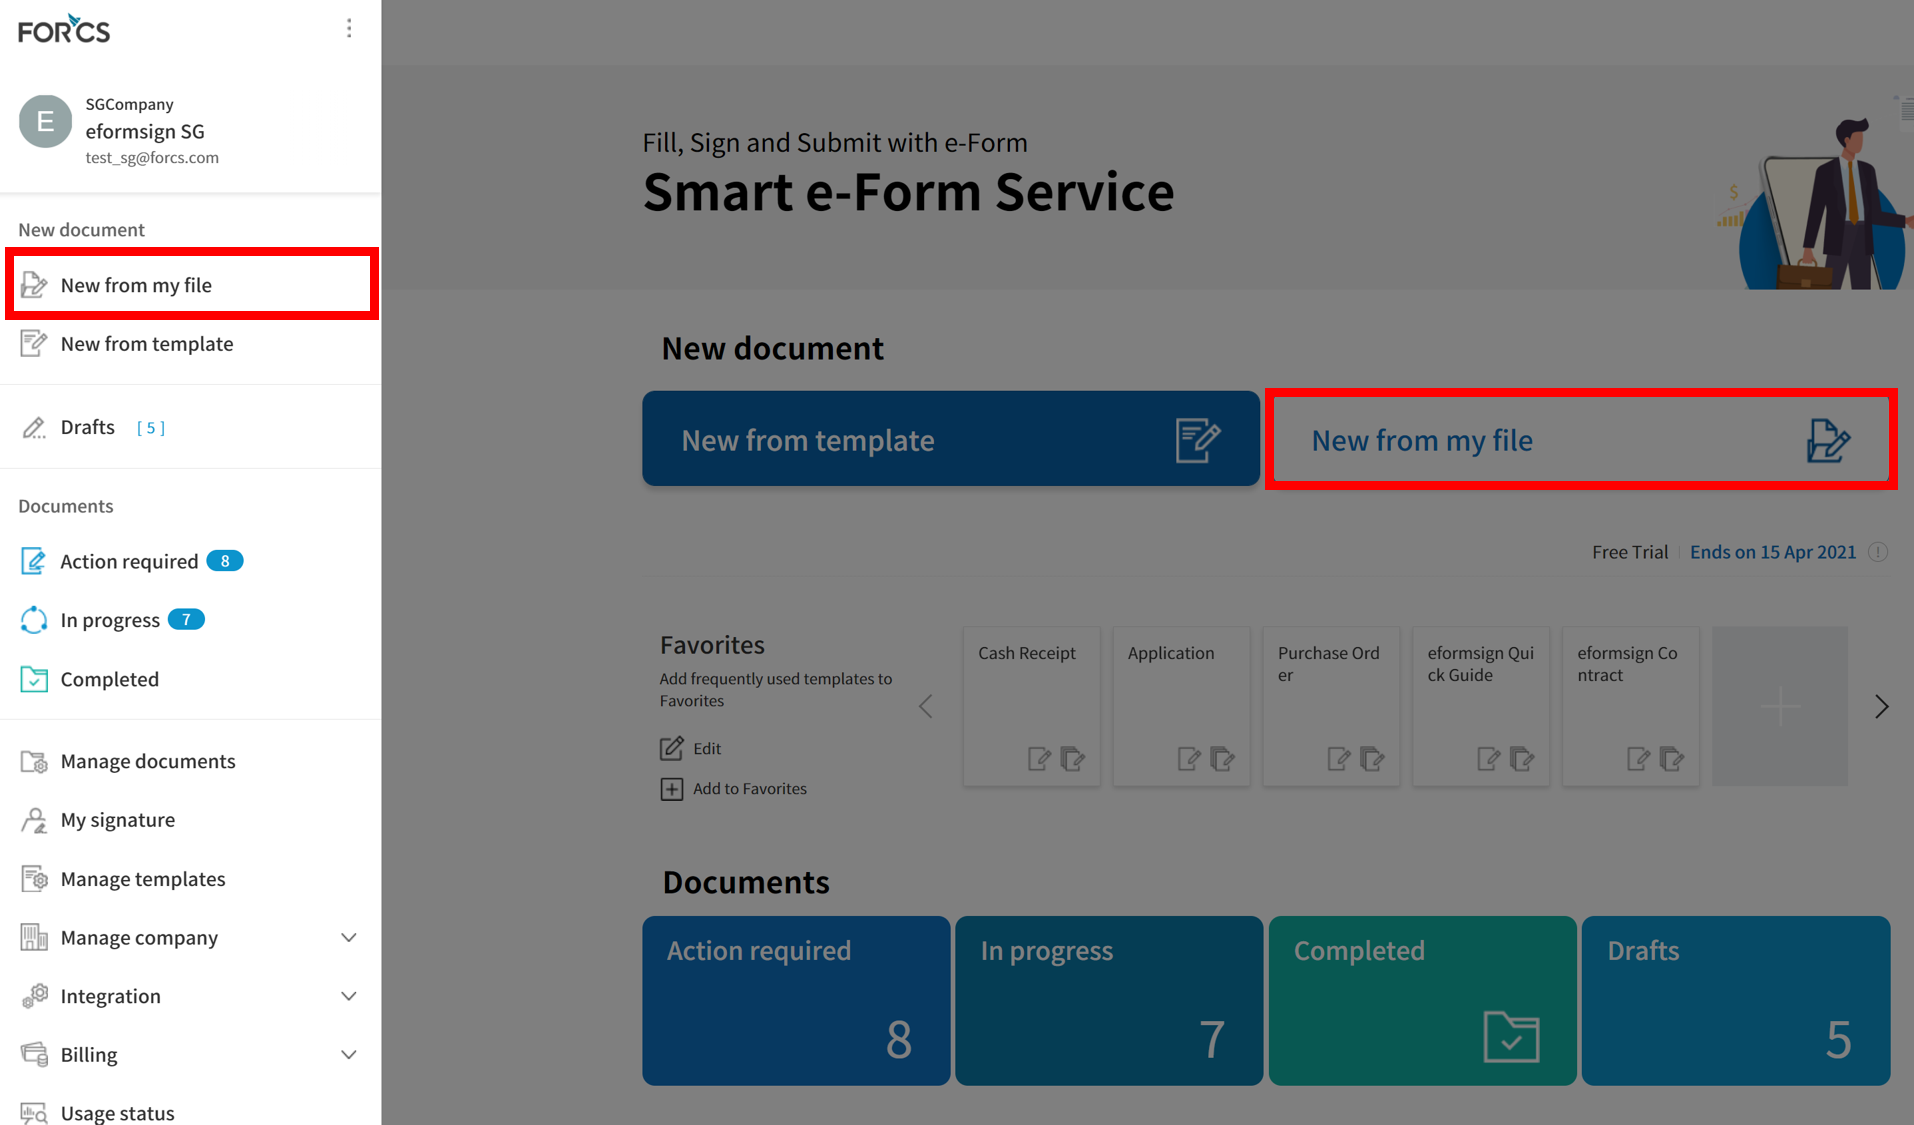Expand the Integration submenu chevron
This screenshot has width=1914, height=1125.
pos(348,996)
